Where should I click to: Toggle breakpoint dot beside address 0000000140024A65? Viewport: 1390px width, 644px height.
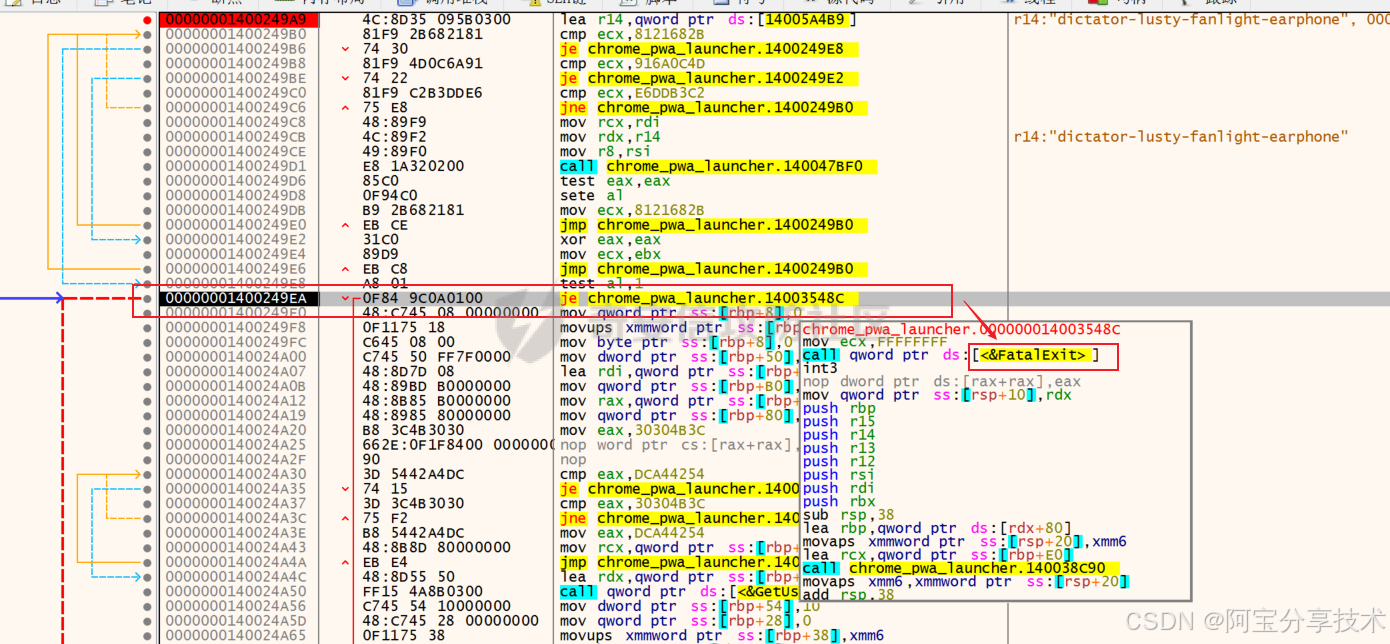click(x=148, y=635)
